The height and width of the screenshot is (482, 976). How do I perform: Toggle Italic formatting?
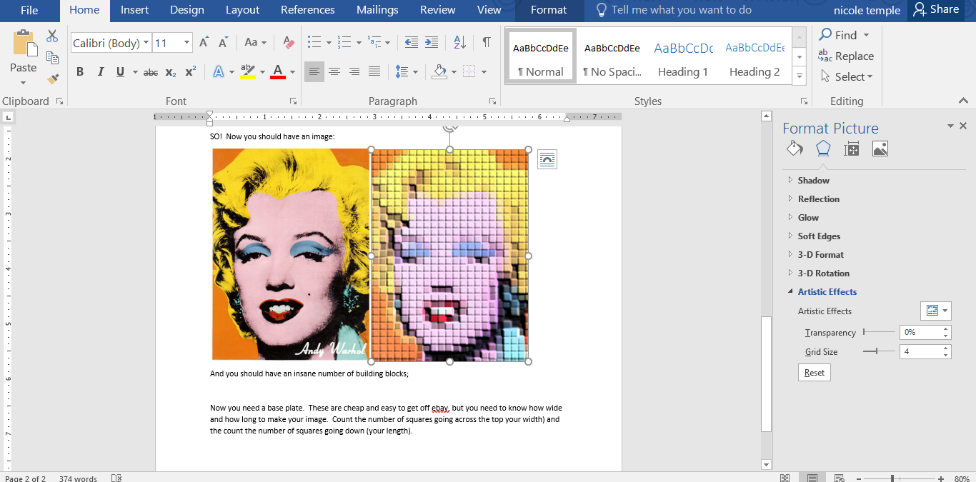pos(100,72)
